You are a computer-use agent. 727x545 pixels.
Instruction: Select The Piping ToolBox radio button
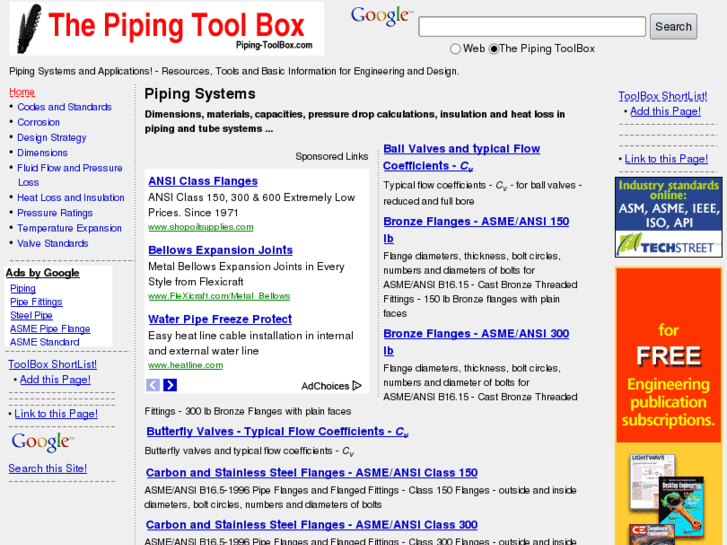(494, 49)
